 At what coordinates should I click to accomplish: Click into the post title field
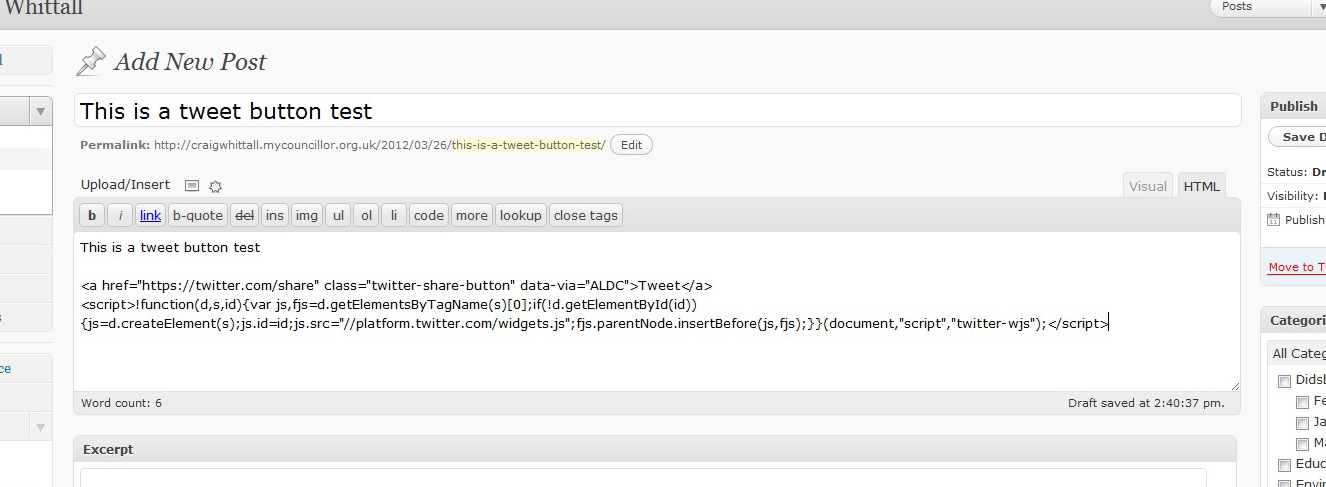pyautogui.click(x=656, y=111)
